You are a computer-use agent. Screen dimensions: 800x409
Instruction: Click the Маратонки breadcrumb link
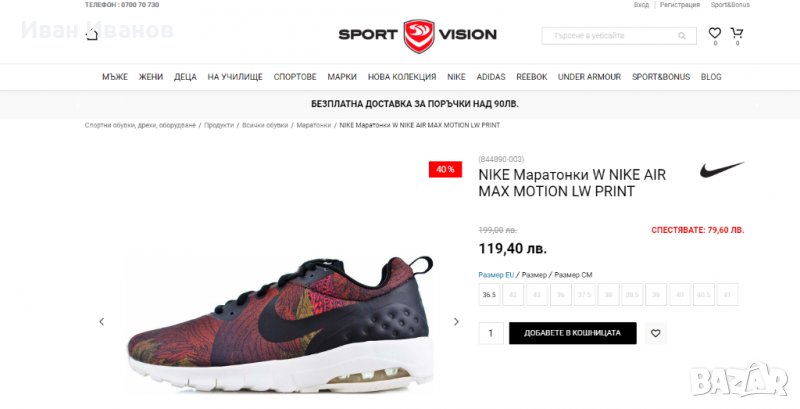(314, 125)
